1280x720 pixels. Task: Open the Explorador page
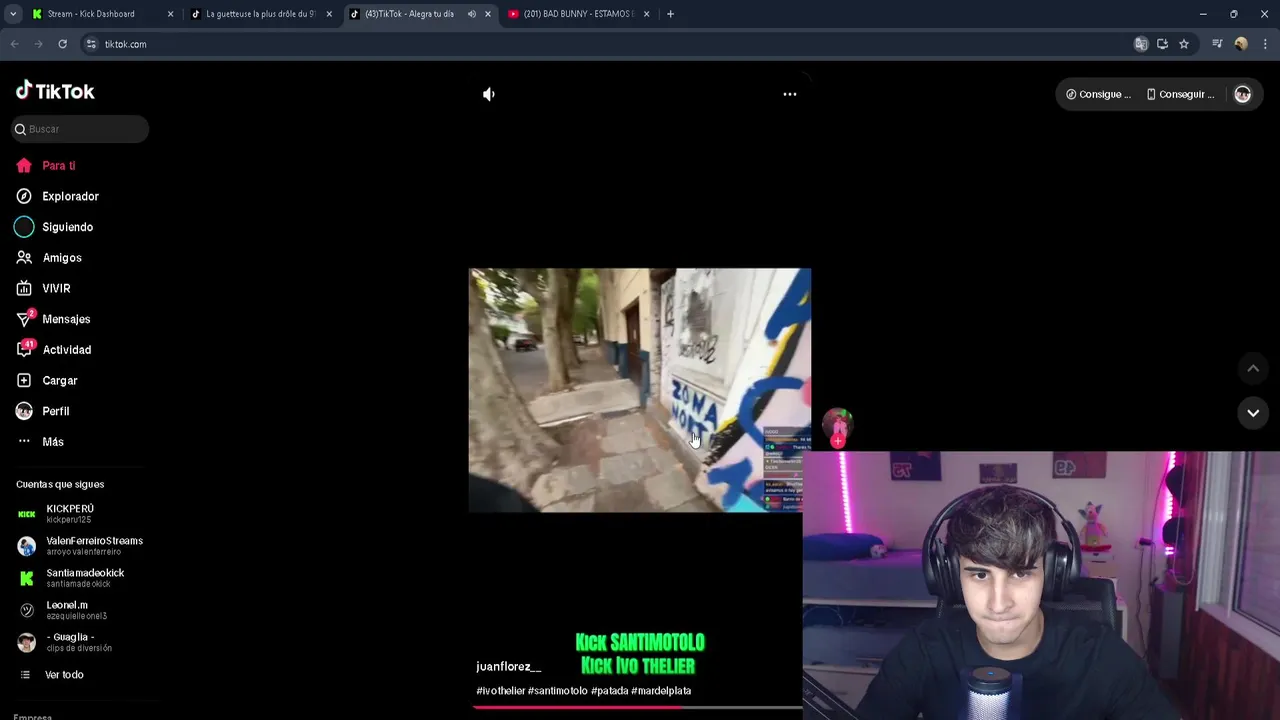(x=58, y=196)
